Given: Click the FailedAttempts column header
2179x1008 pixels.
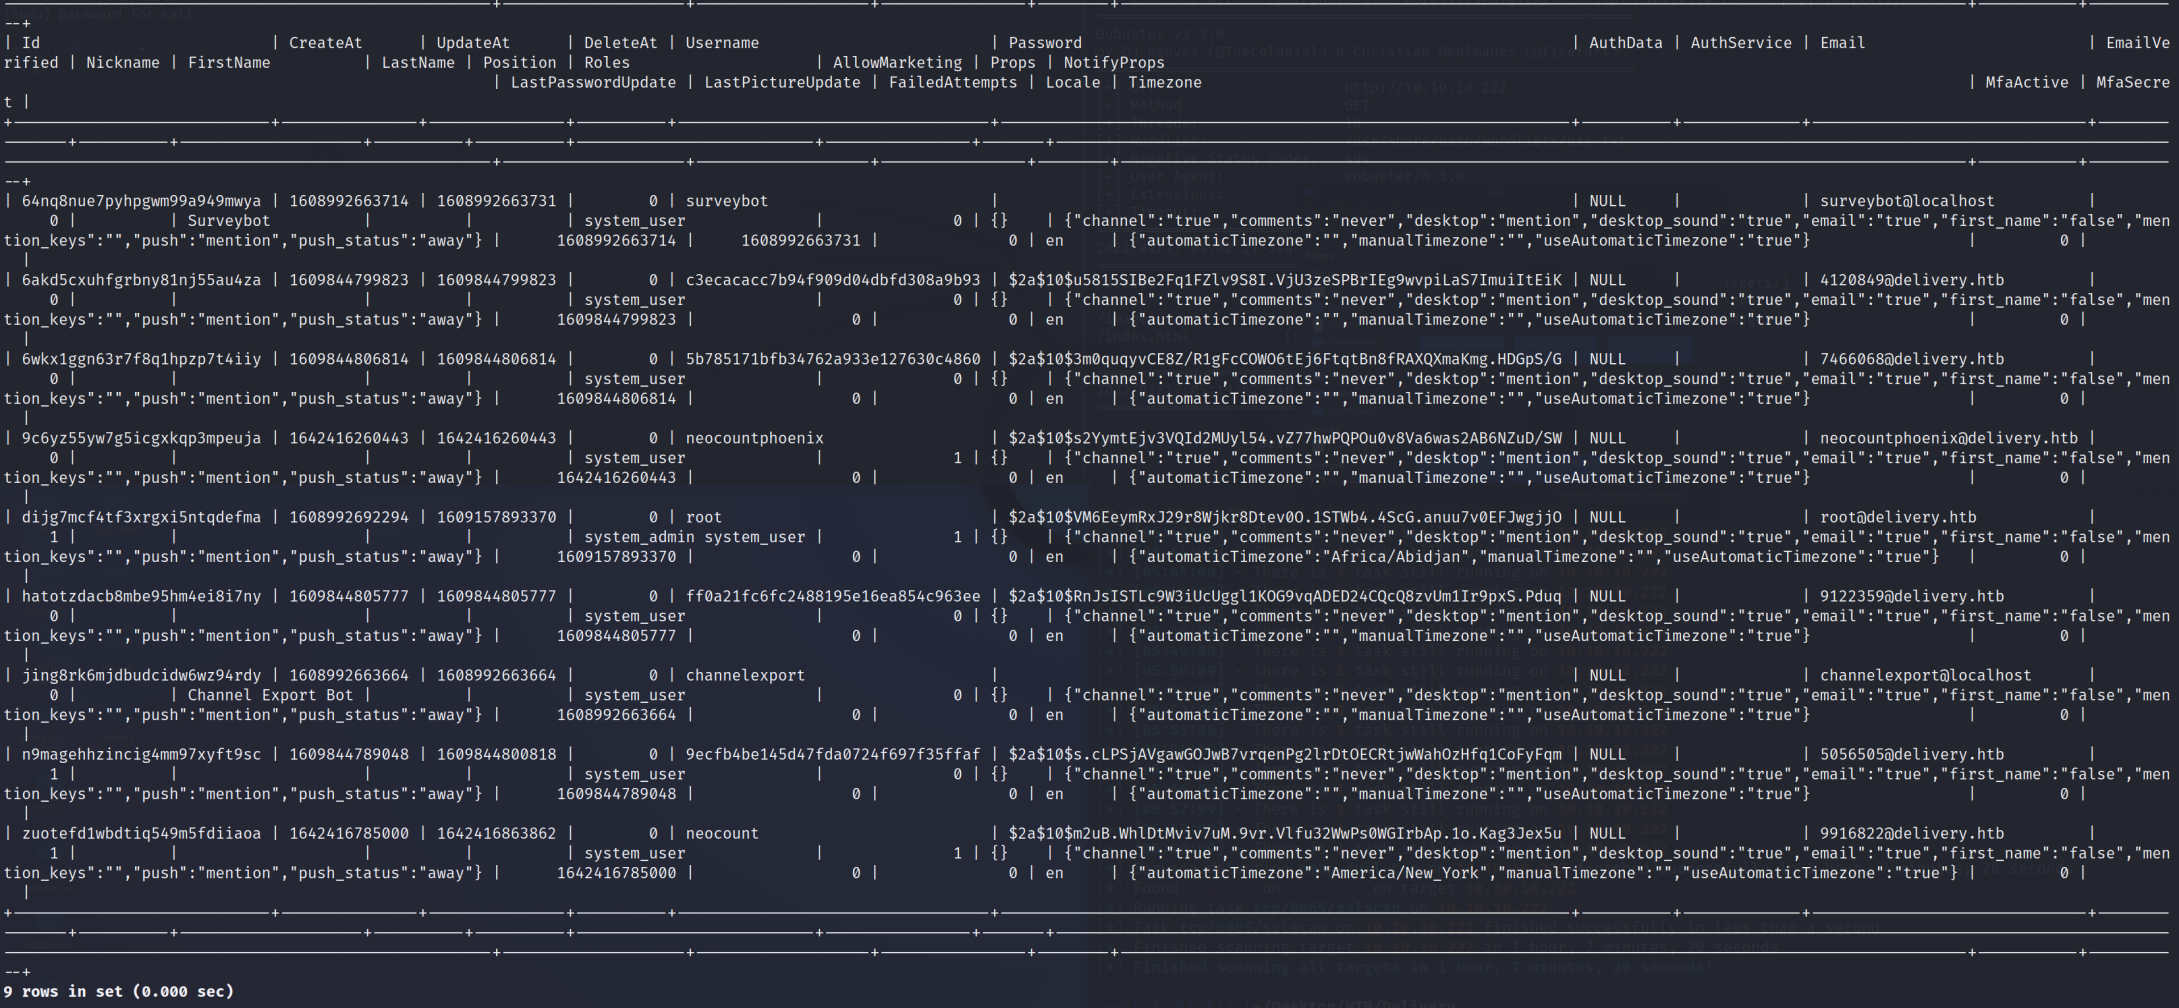Looking at the screenshot, I should coord(952,83).
